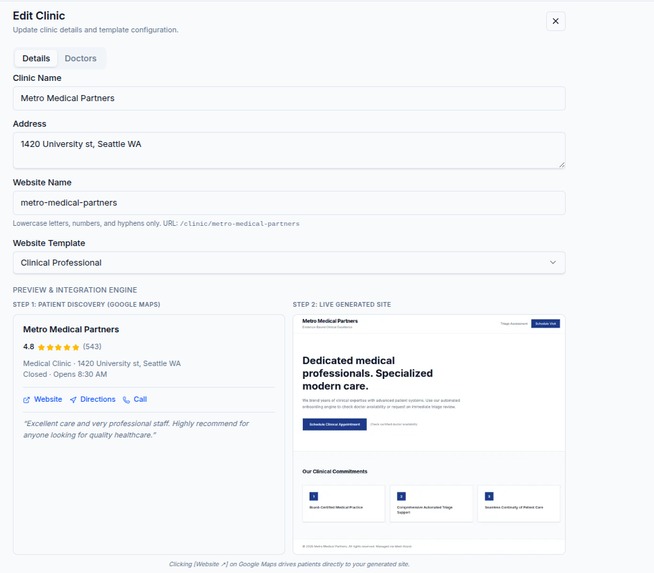Click 'STEP 1: PATIENT DISCOVERY' label
The width and height of the screenshot is (654, 573).
click(86, 304)
